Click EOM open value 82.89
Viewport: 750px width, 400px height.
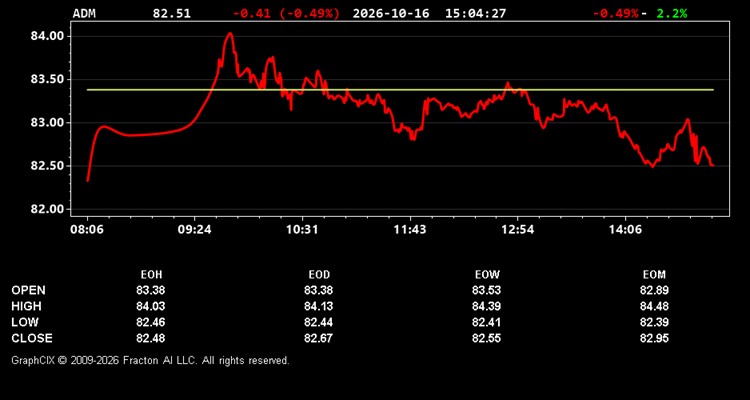click(654, 290)
